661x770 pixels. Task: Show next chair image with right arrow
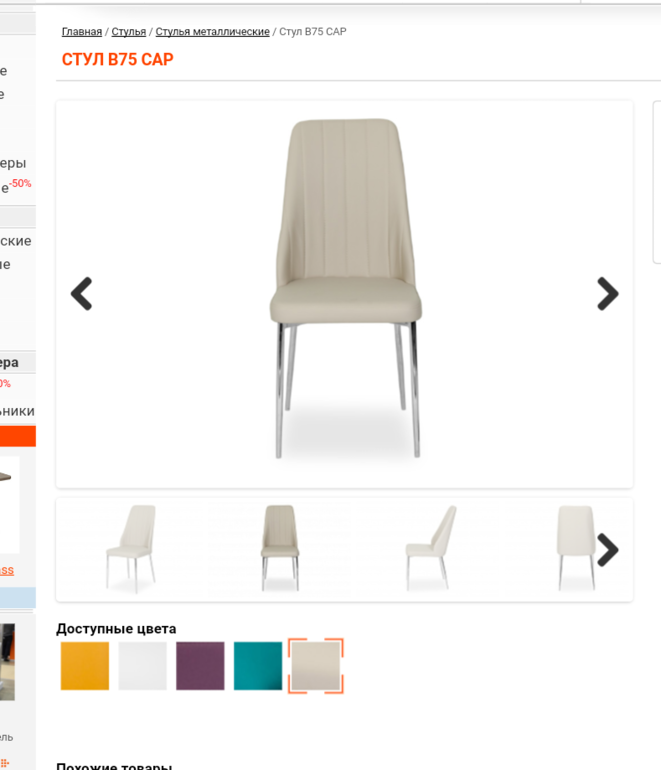[607, 294]
